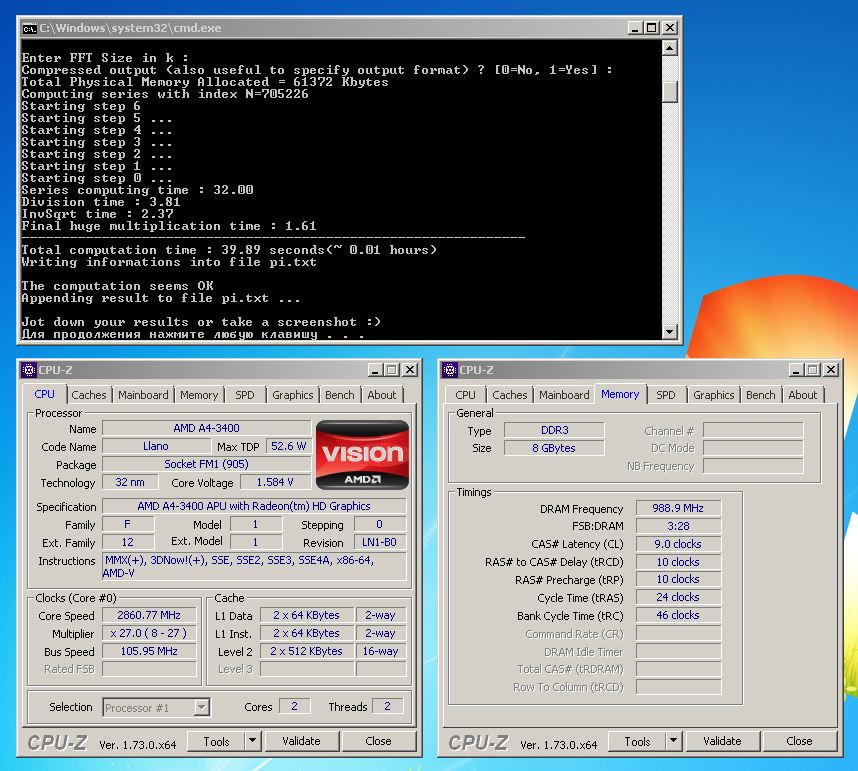Open the Tools dropdown arrow in left CPU-Z
The height and width of the screenshot is (771, 858).
pyautogui.click(x=252, y=741)
